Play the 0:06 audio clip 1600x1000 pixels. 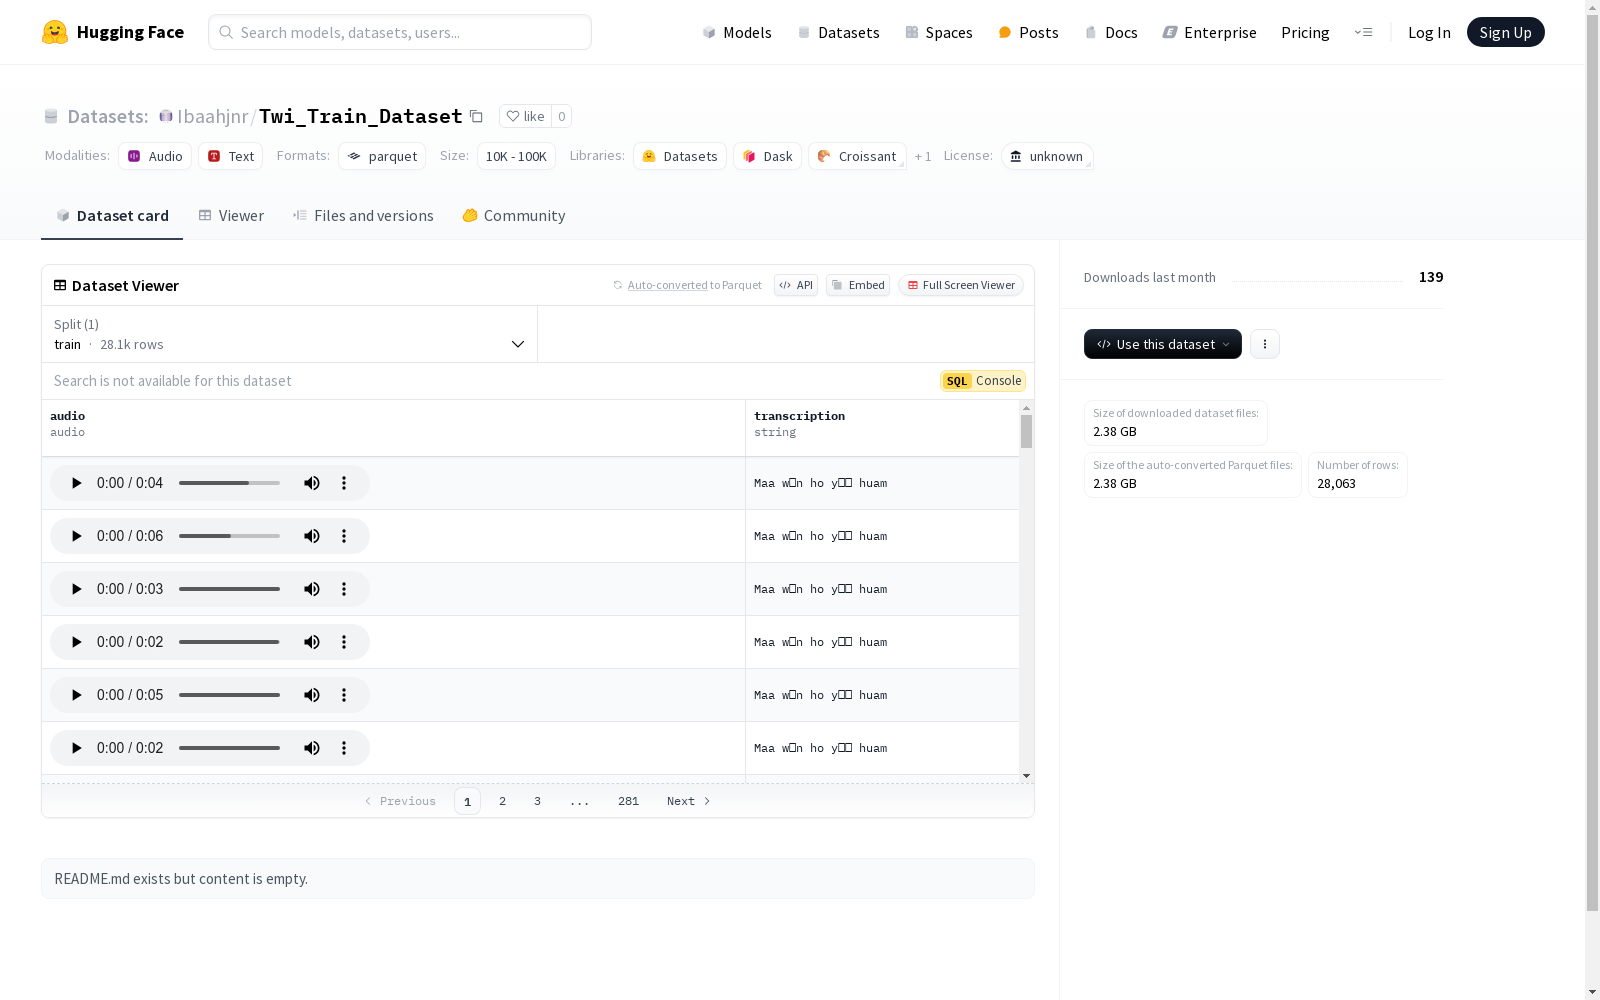76,536
